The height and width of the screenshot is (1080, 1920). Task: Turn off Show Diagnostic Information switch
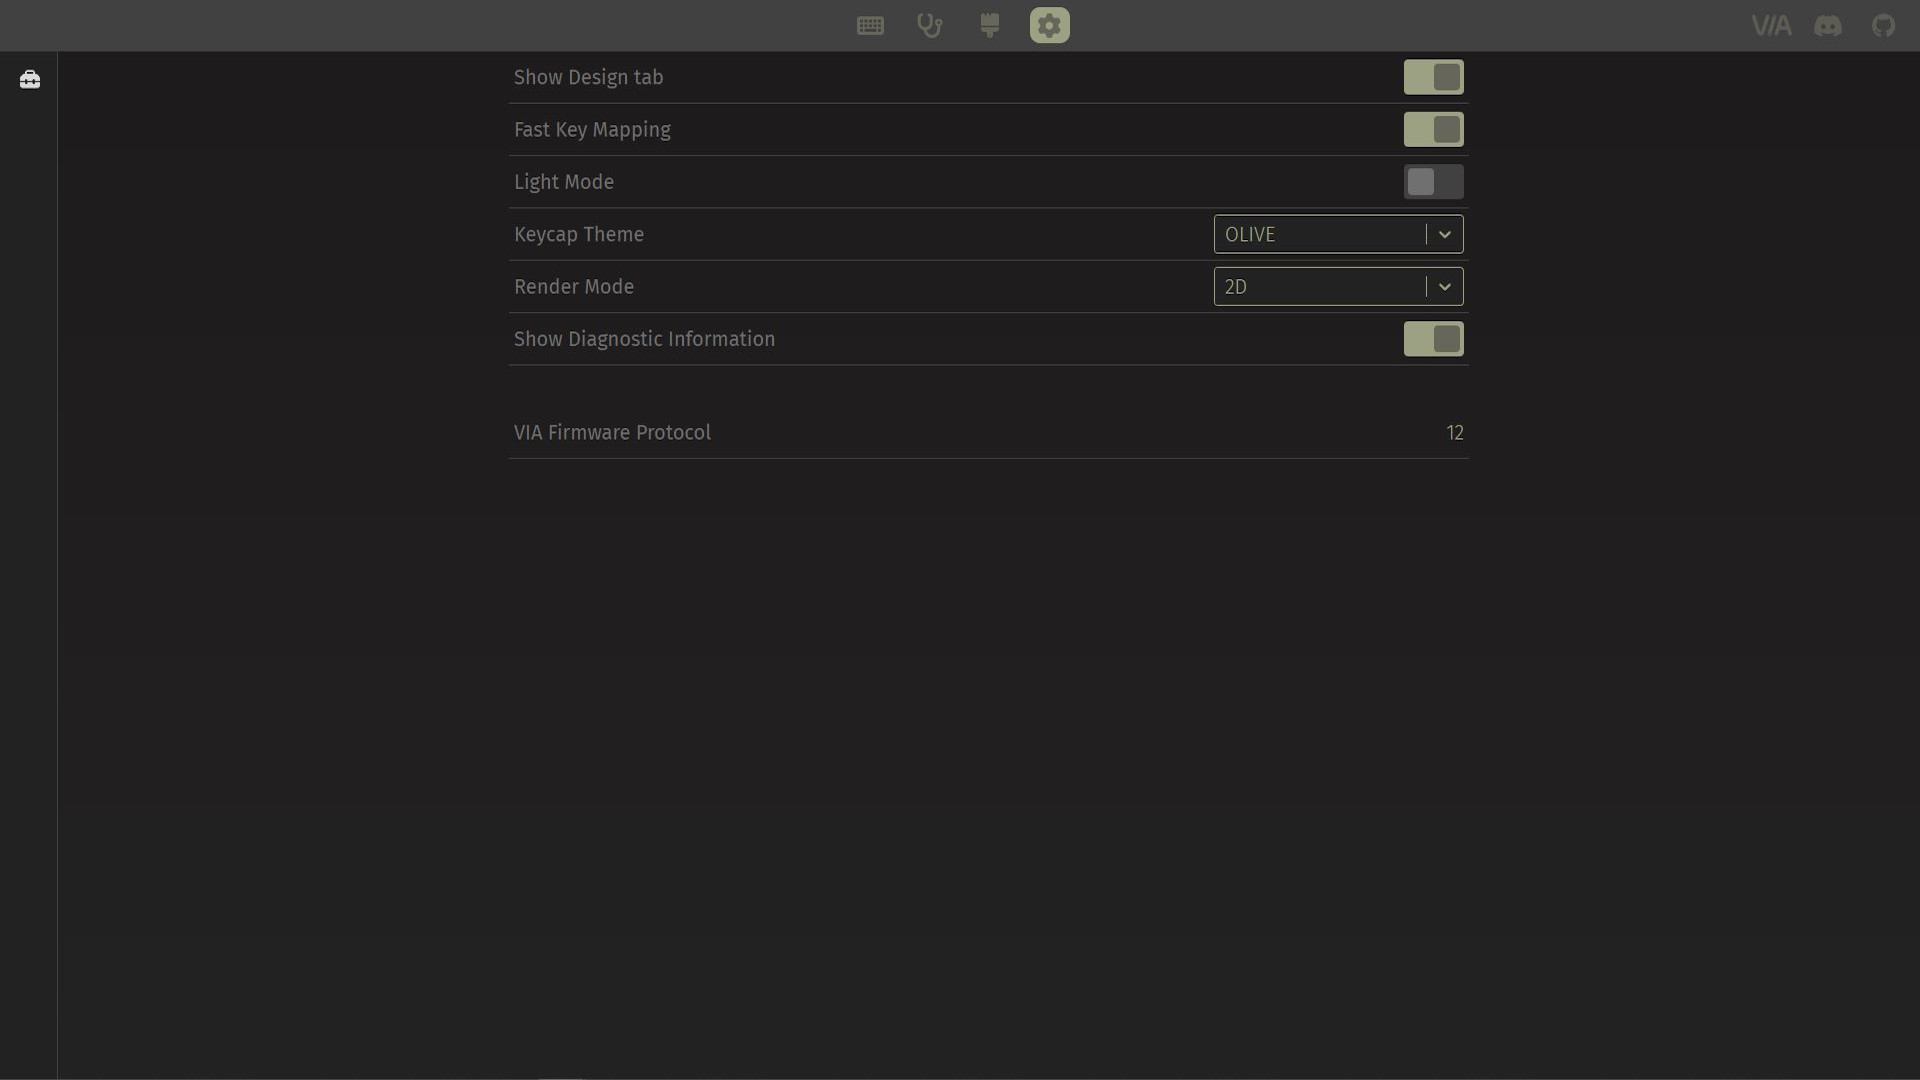tap(1433, 339)
